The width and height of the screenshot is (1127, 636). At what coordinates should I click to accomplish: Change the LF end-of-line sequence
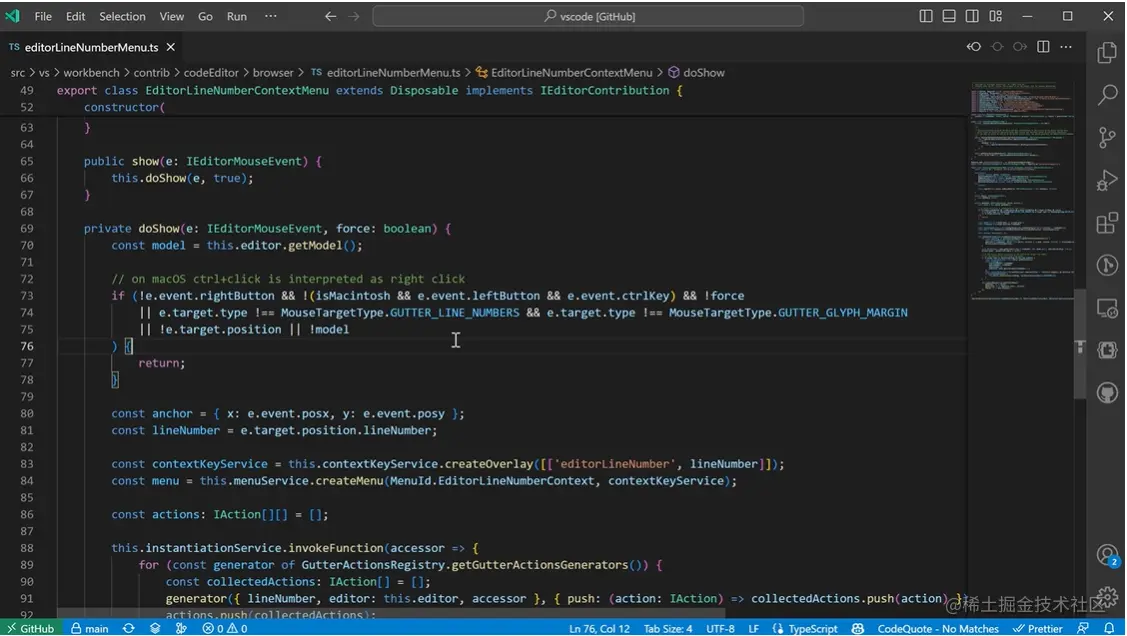click(753, 628)
